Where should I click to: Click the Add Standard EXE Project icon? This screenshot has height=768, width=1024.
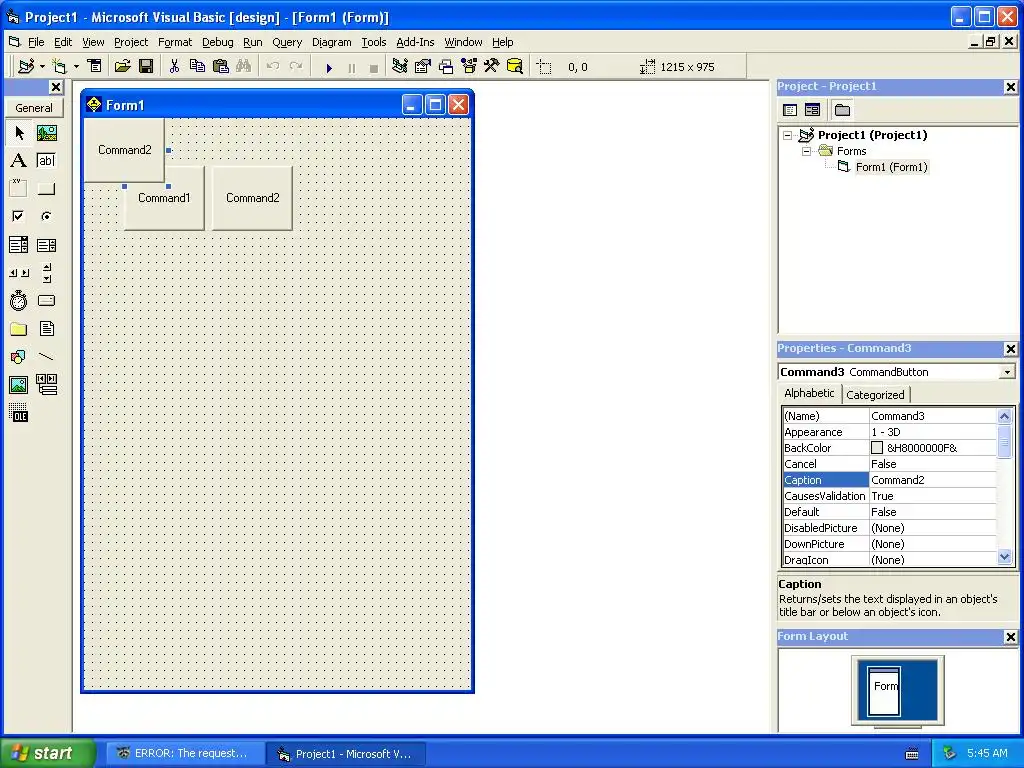[x=26, y=67]
